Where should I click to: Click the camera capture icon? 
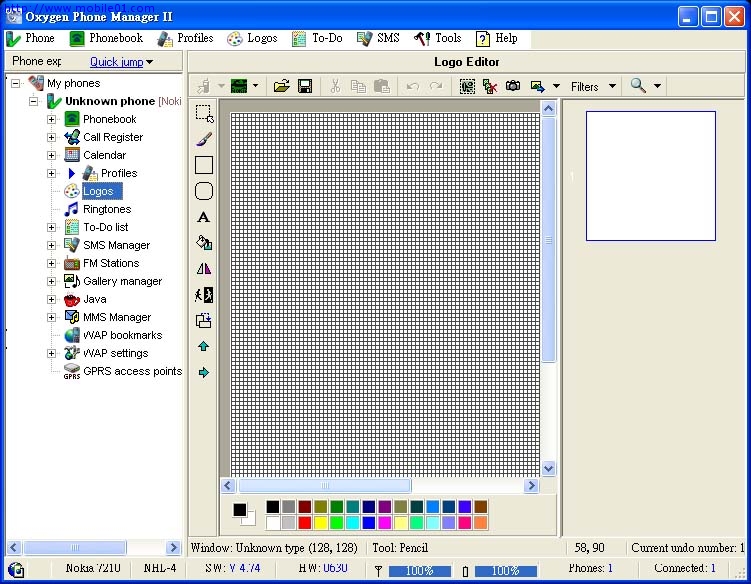513,86
